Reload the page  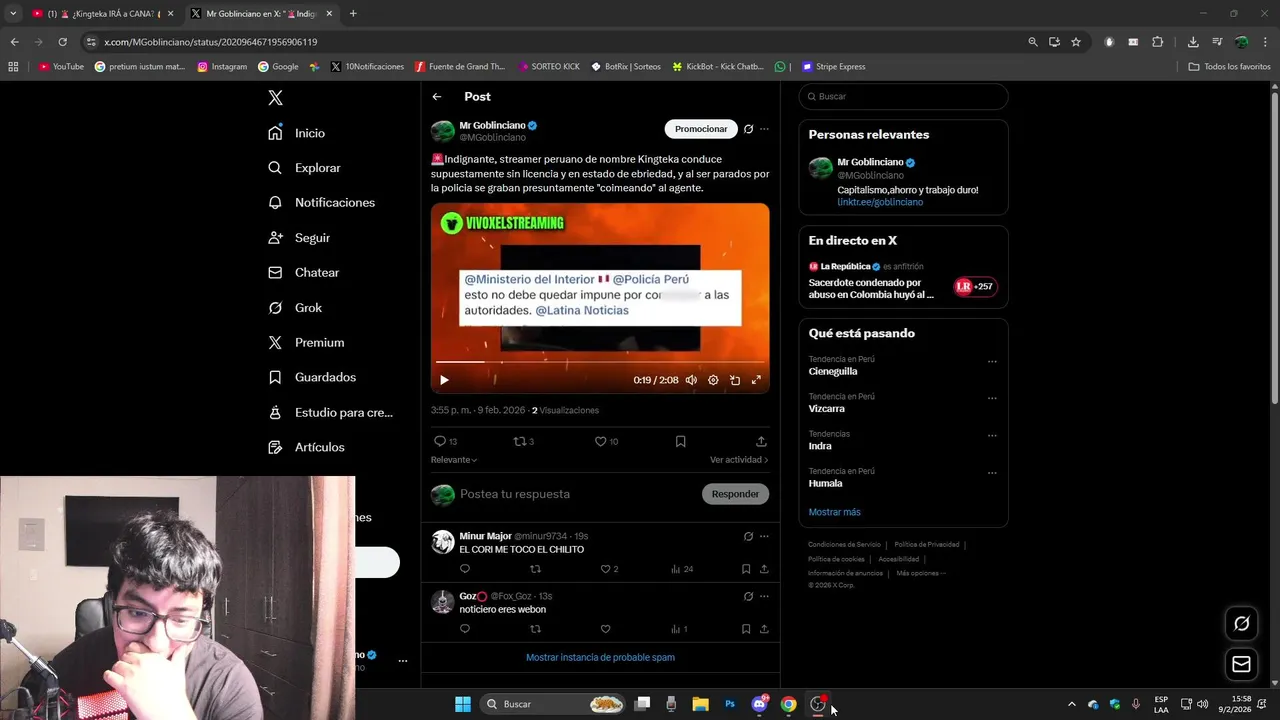(62, 42)
